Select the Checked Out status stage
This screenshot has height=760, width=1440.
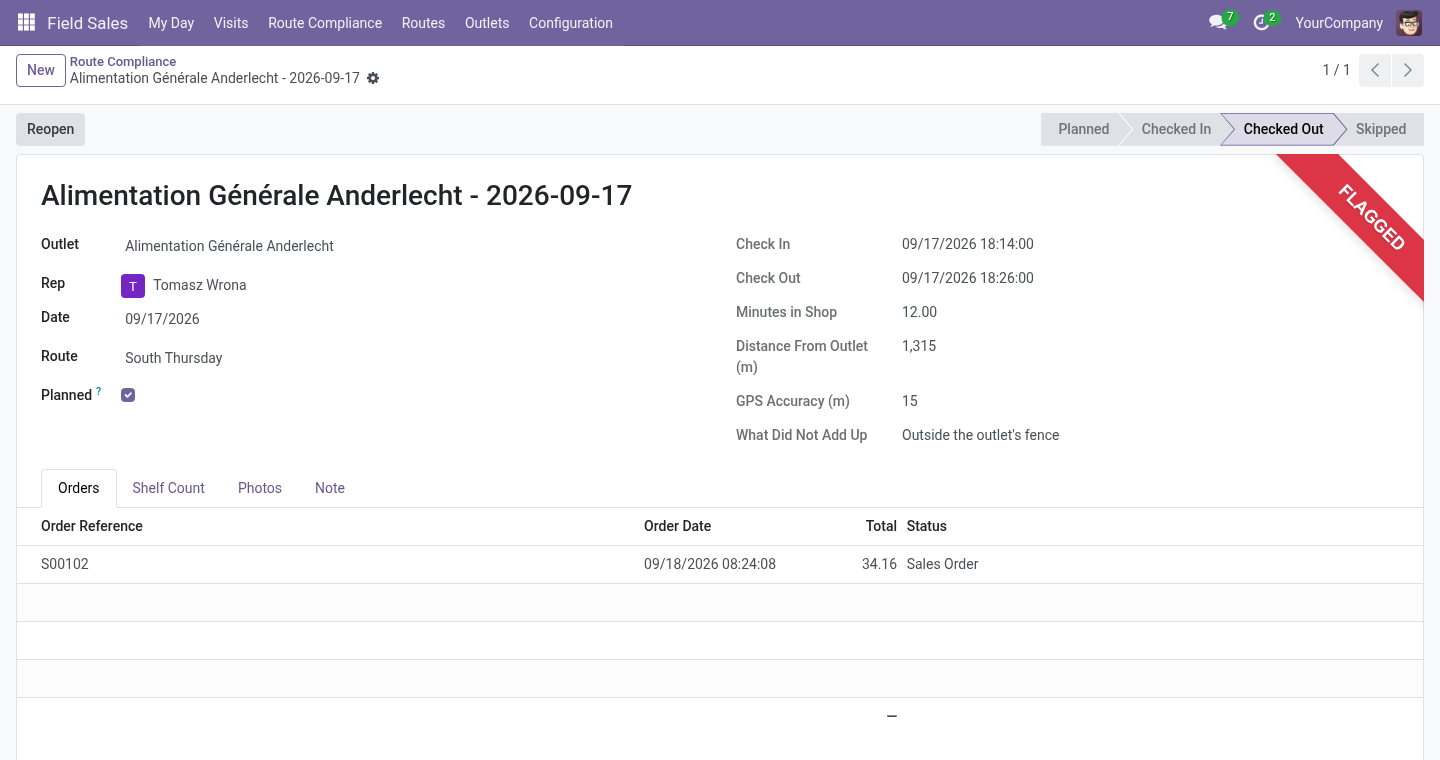pos(1283,129)
